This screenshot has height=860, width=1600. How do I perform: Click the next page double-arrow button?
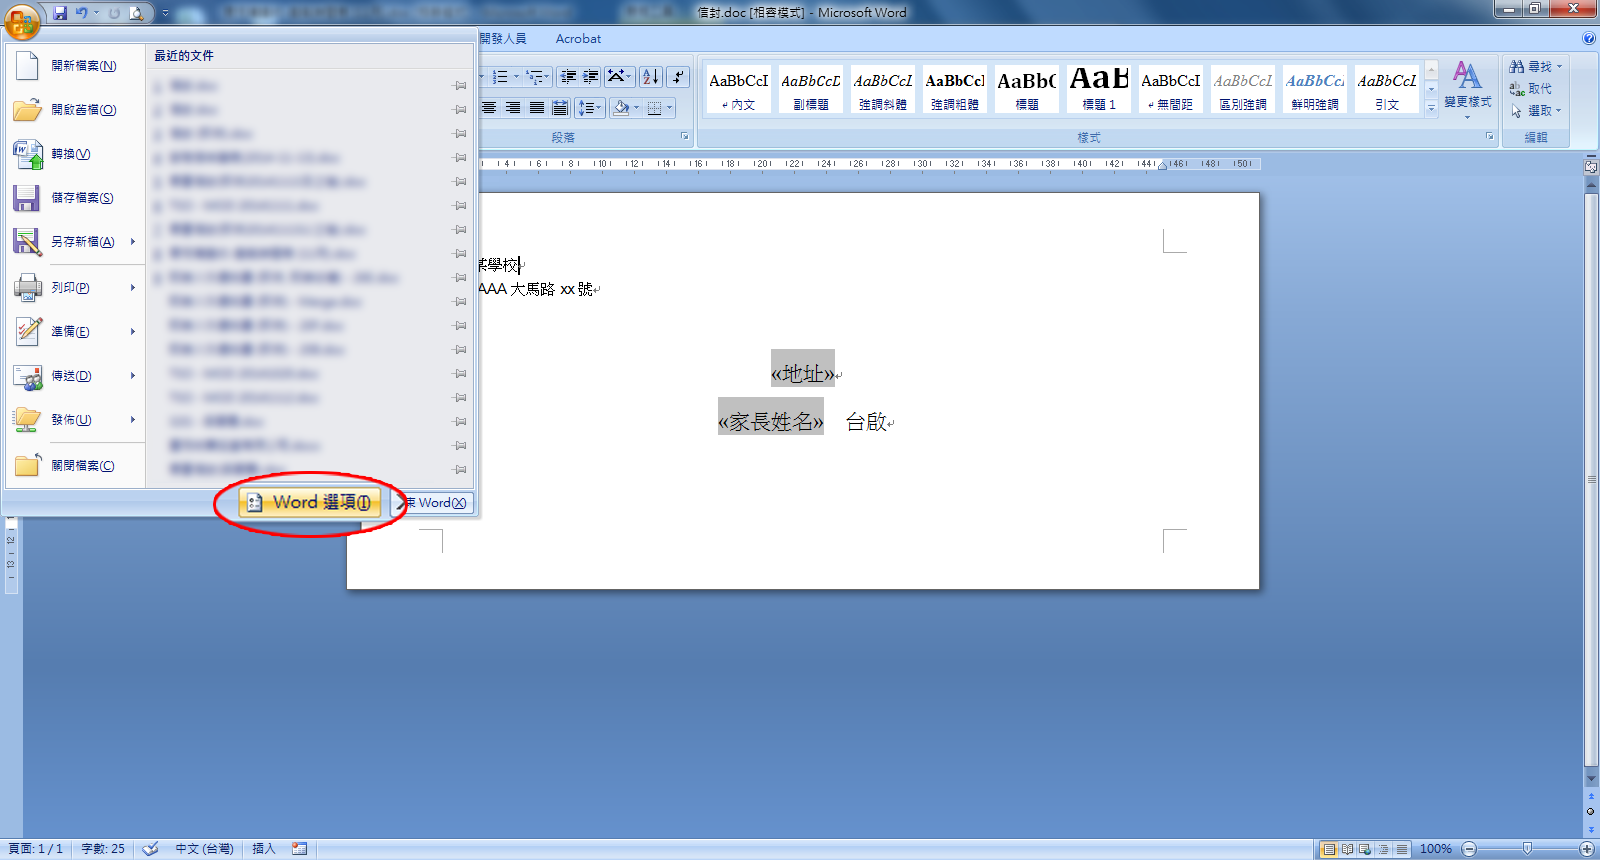(1591, 828)
